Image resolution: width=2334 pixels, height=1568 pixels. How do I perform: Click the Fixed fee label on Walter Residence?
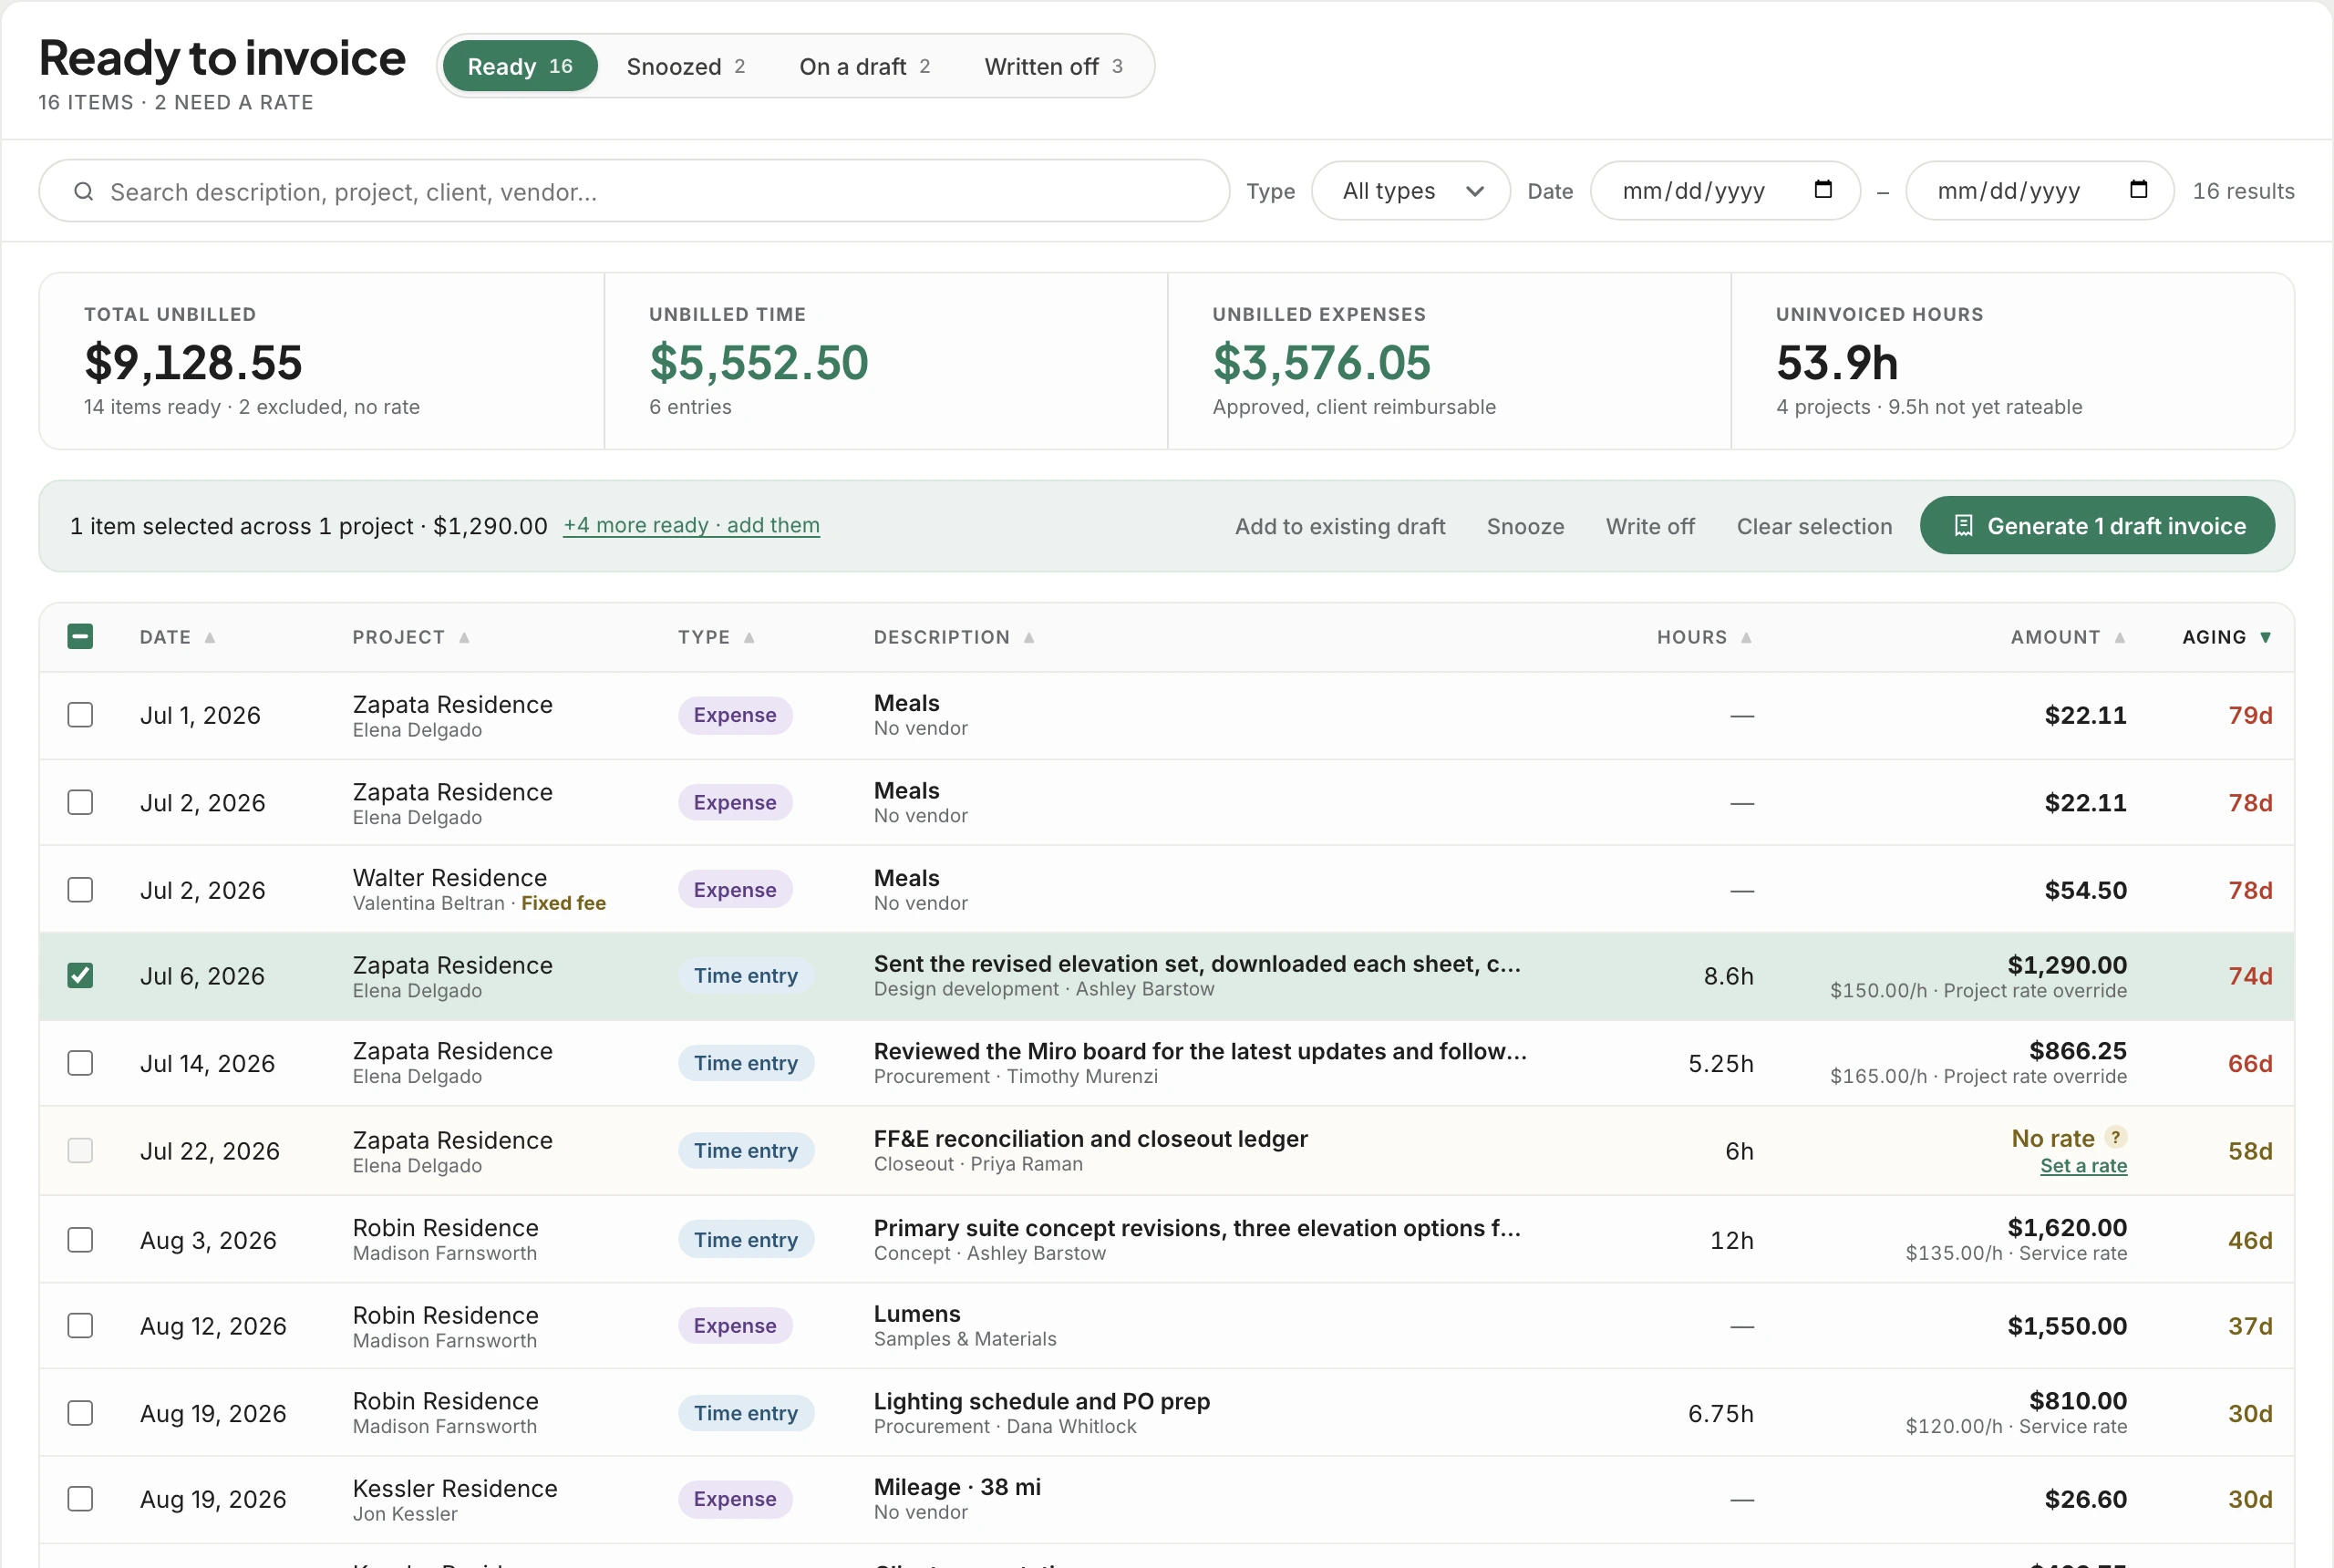564,903
